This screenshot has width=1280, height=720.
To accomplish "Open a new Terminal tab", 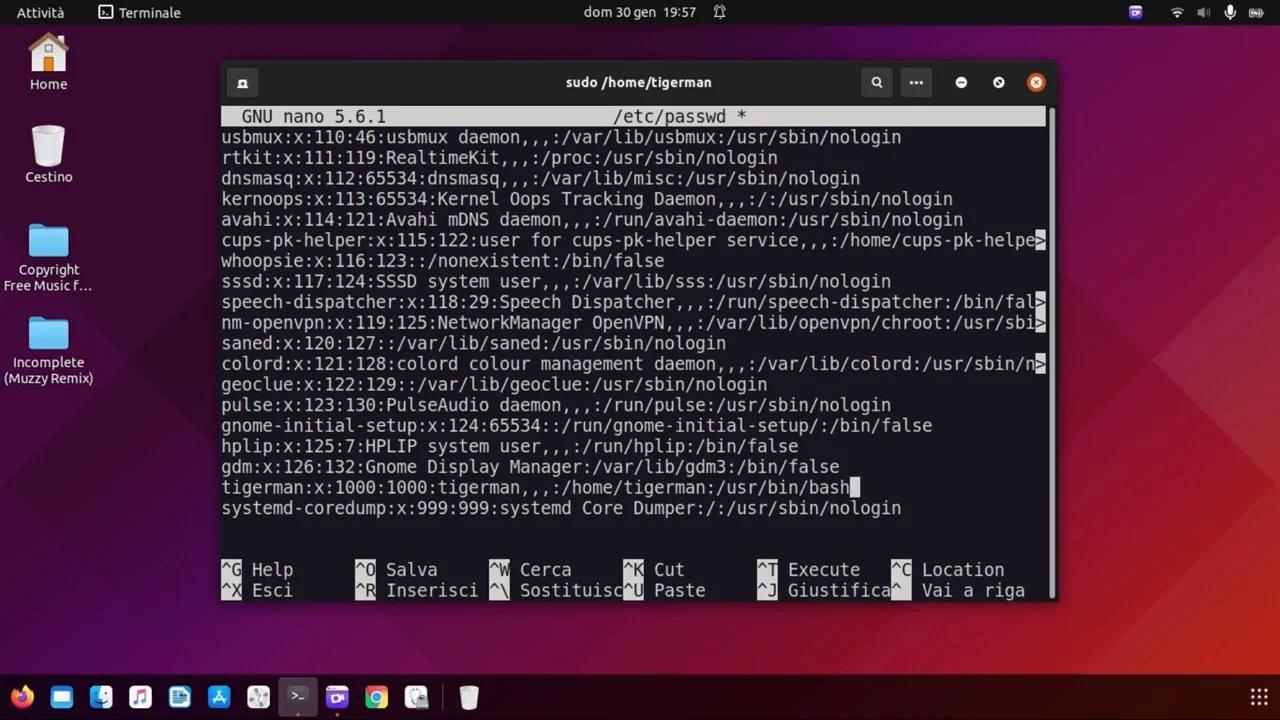I will 241,83.
